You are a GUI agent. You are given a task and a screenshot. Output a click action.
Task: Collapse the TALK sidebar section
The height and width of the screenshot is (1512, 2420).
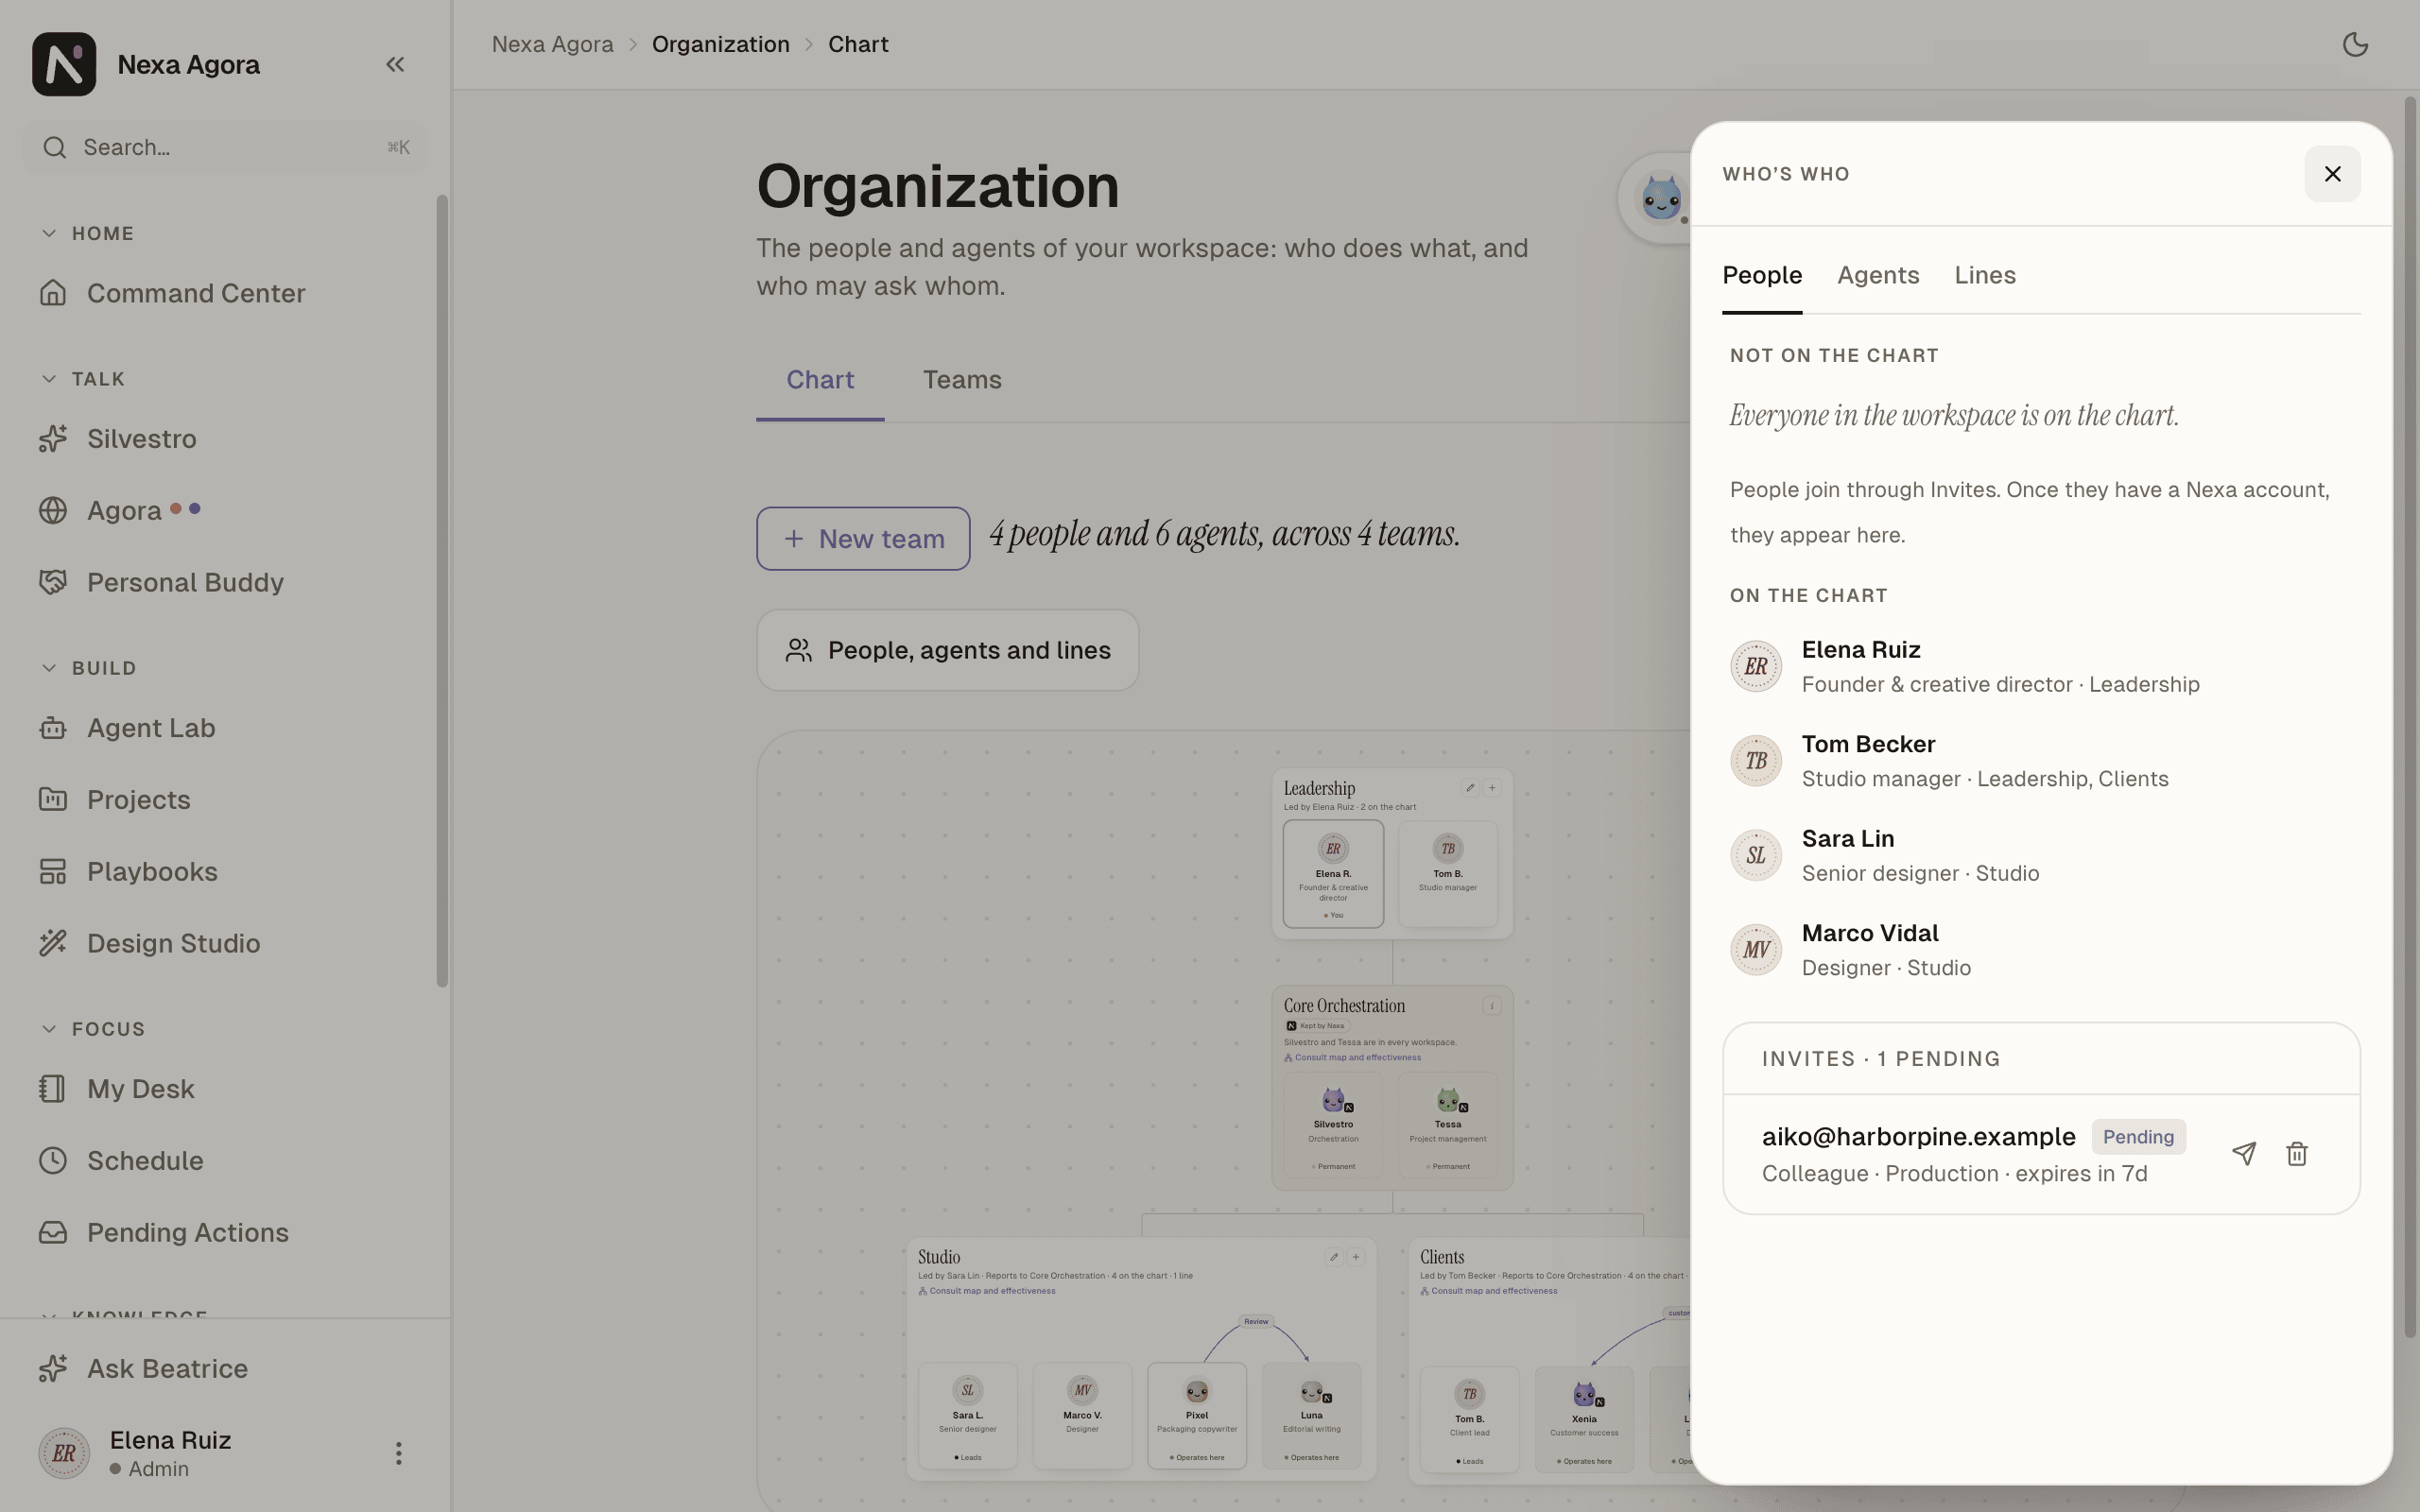[x=83, y=379]
